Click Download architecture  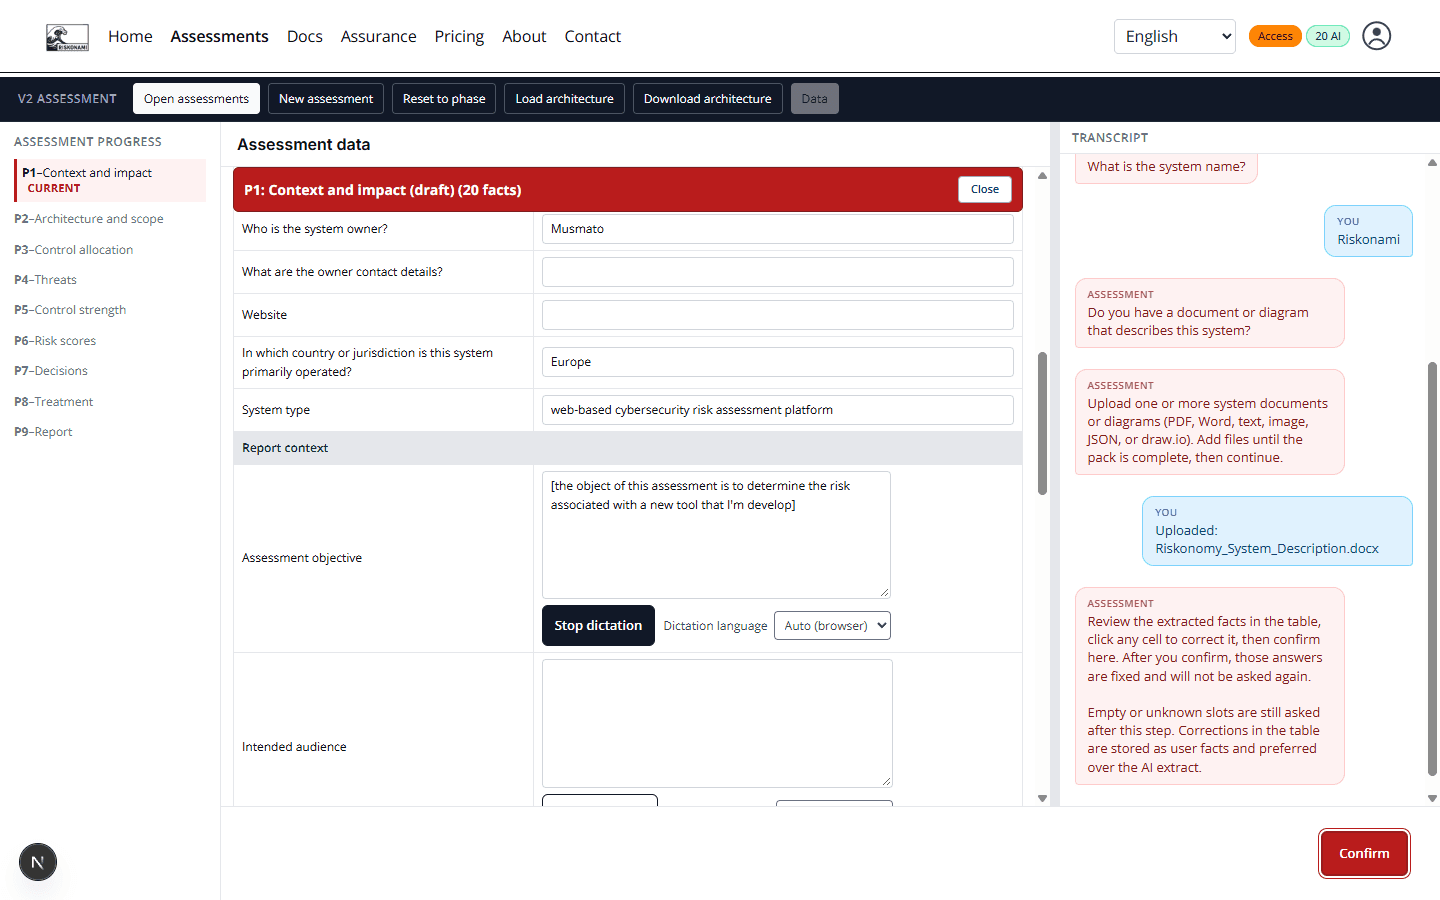coord(708,99)
